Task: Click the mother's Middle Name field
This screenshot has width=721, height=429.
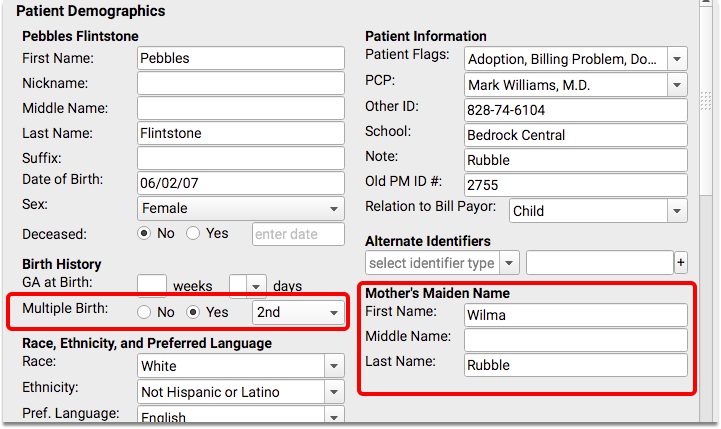Action: [x=576, y=340]
